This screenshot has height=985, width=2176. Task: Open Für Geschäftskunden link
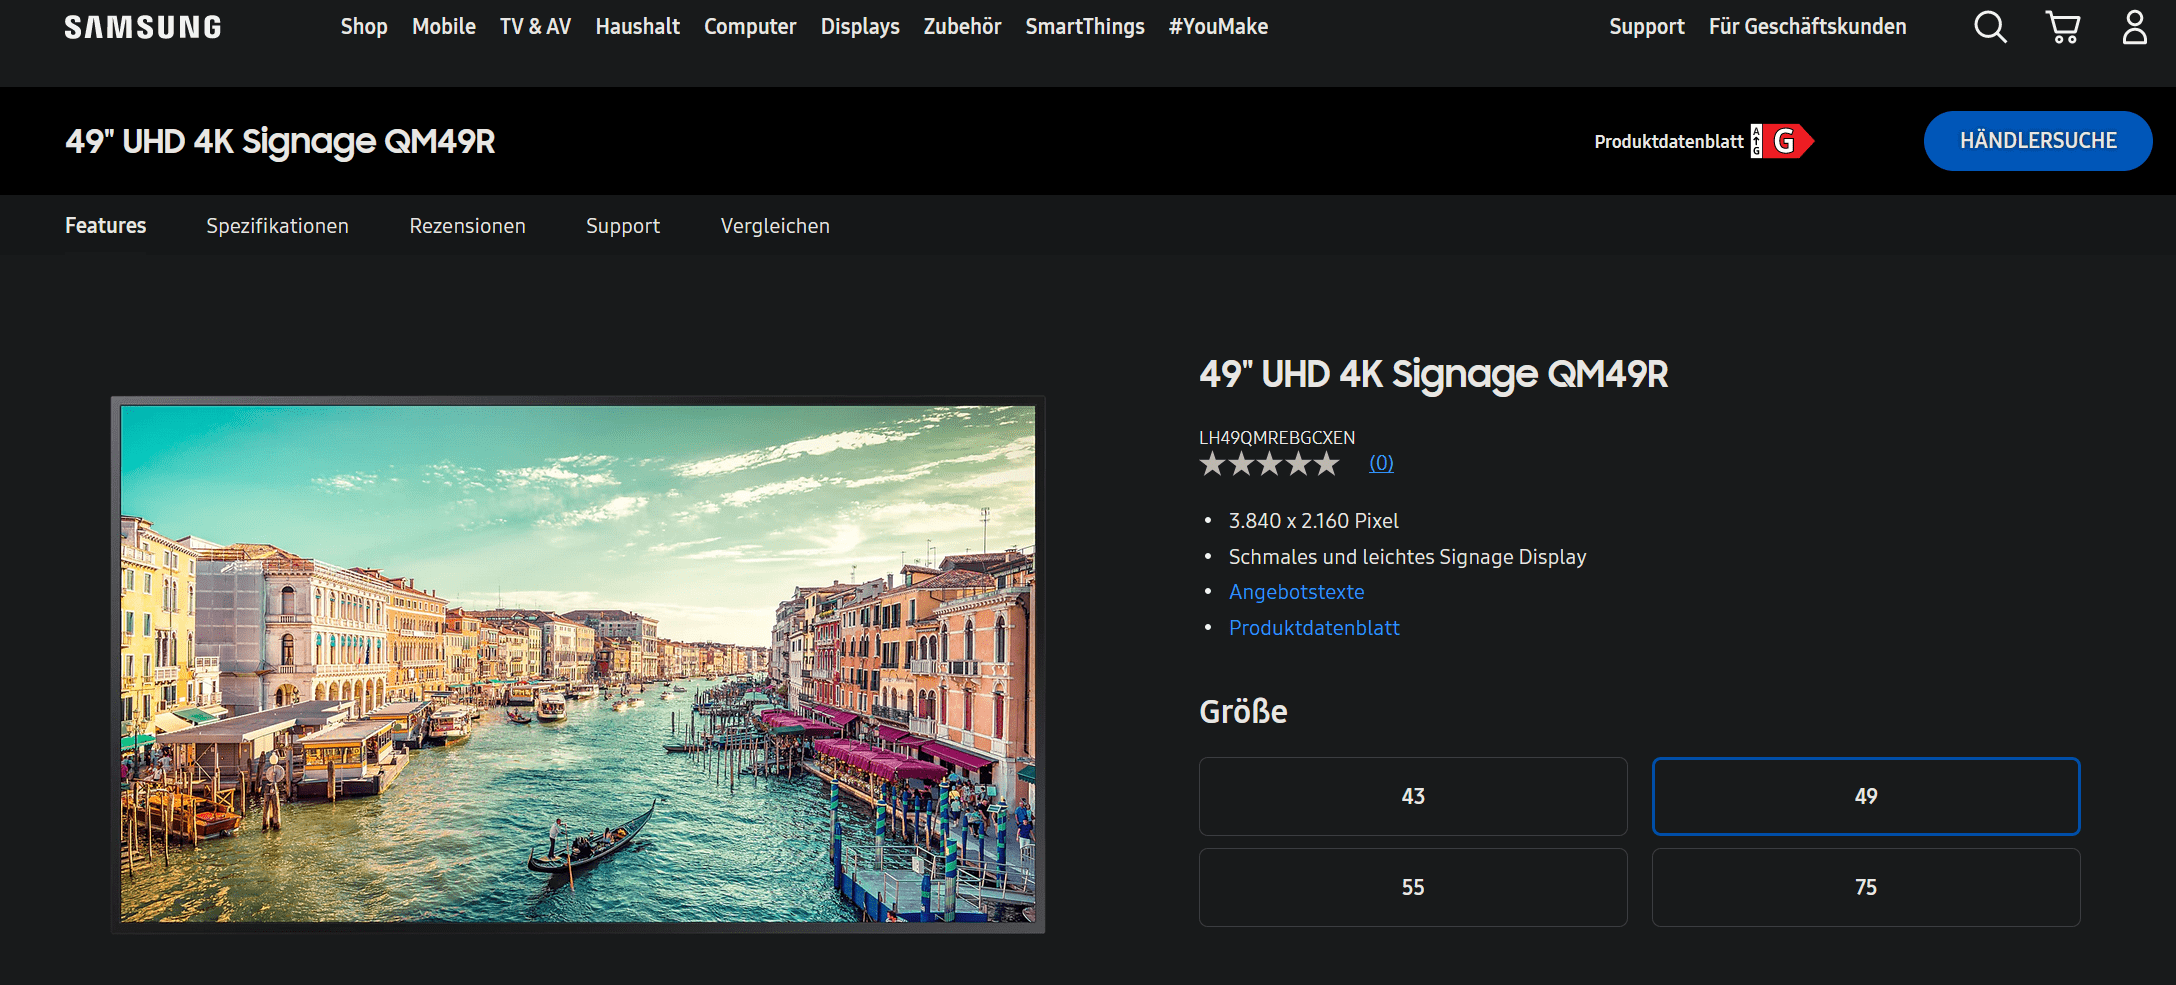coord(1807,27)
